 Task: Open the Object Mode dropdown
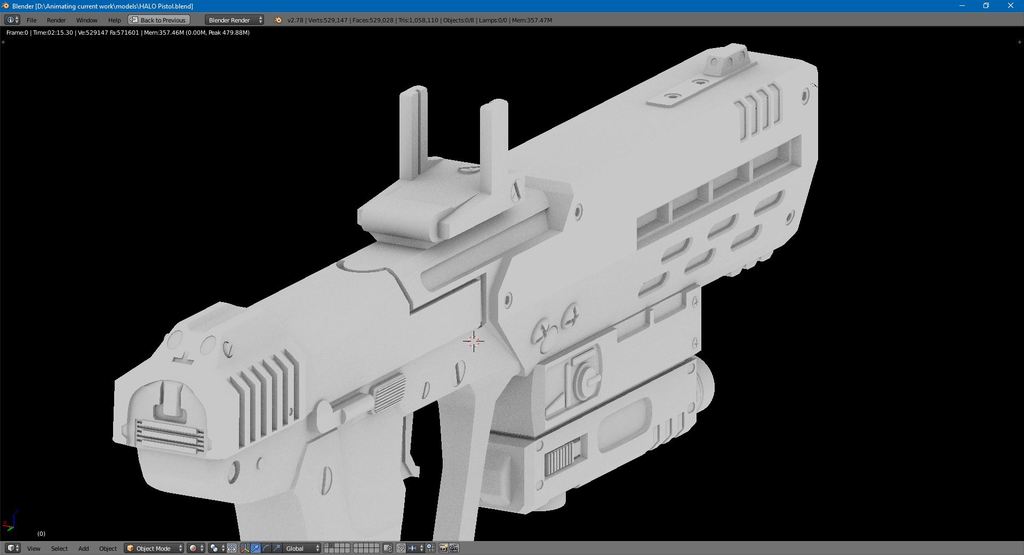(154, 548)
